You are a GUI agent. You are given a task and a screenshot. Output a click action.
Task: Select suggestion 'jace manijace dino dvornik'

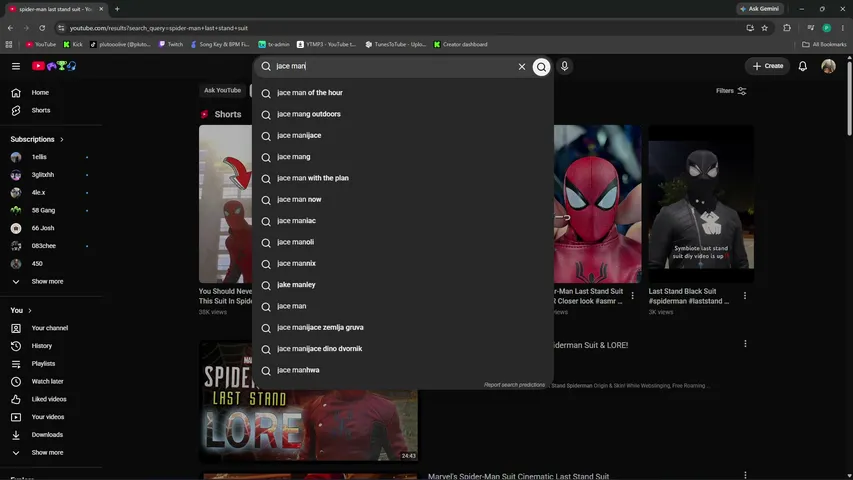(x=403, y=349)
